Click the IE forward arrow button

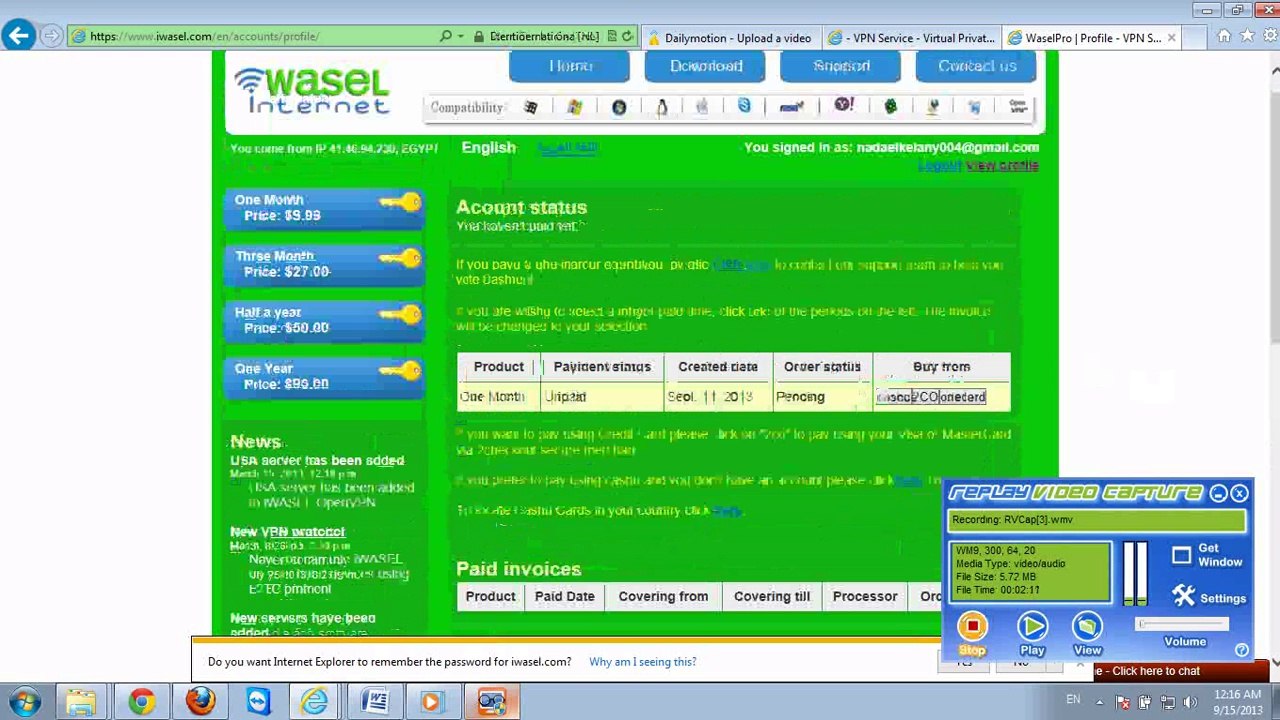[50, 36]
